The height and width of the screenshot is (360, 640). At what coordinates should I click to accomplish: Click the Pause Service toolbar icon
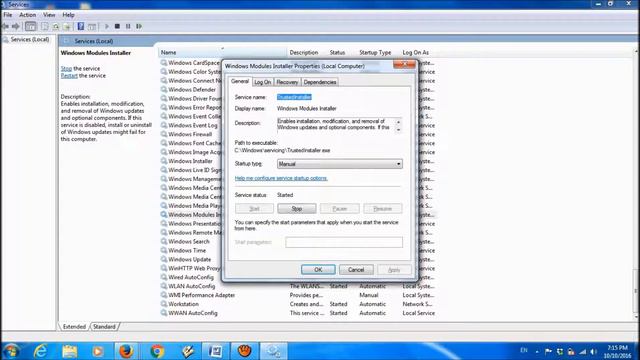point(128,27)
